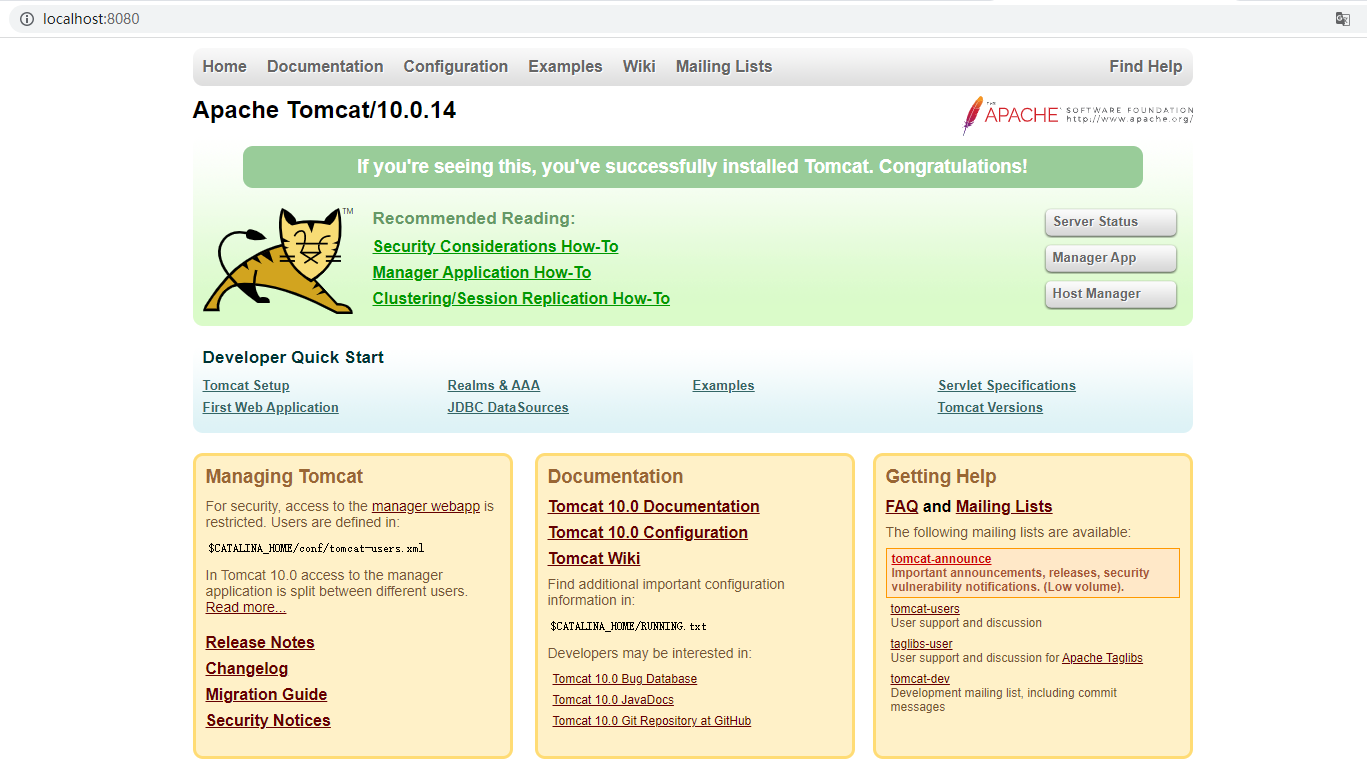1367x766 pixels.
Task: View the Tomcat Versions link
Action: click(x=990, y=408)
